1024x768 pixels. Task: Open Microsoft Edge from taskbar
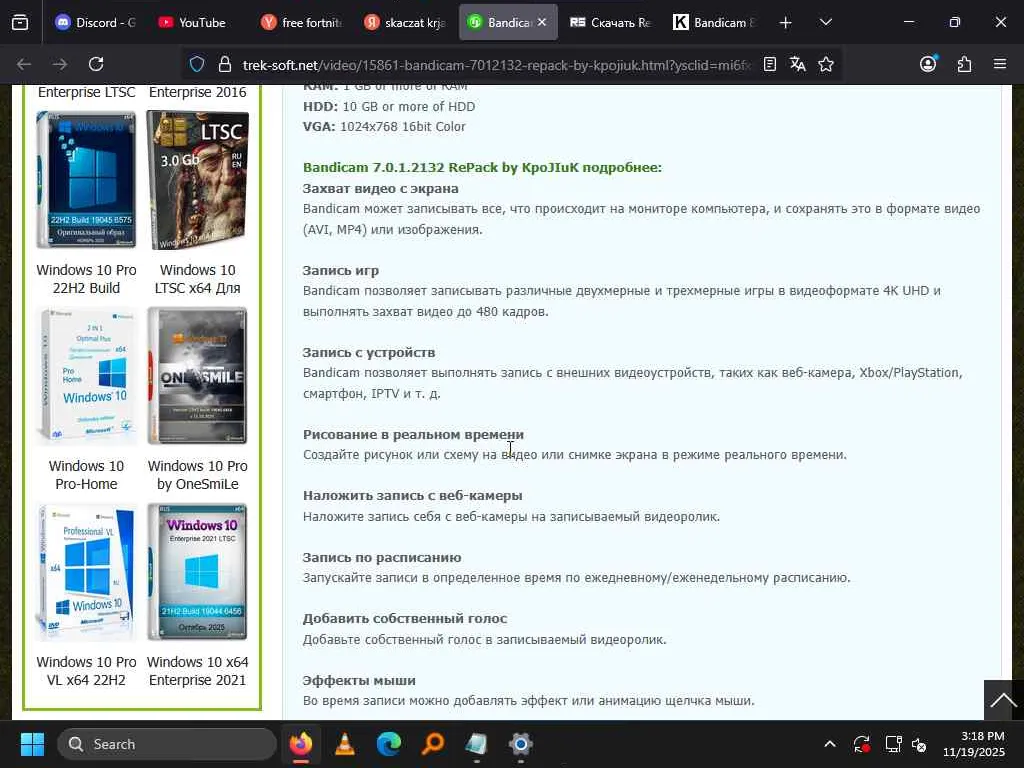tap(389, 744)
